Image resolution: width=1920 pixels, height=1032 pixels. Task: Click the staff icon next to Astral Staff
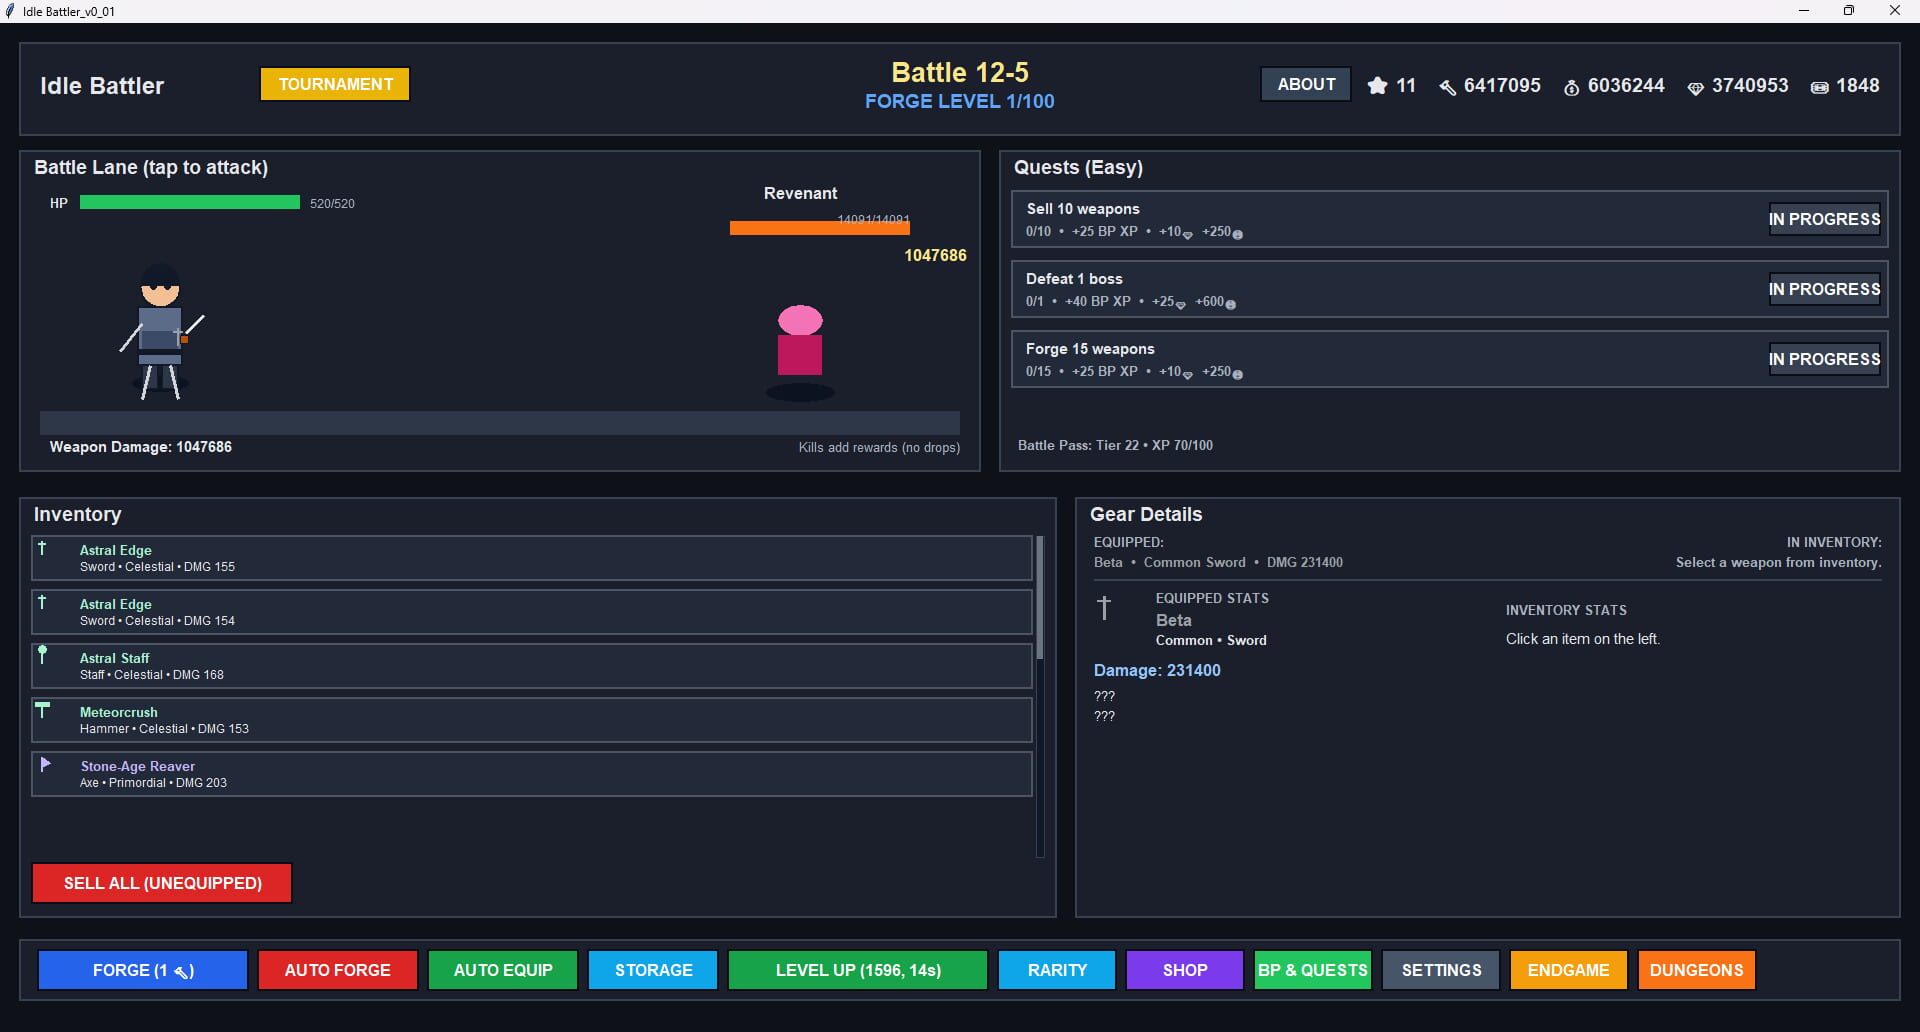(x=43, y=657)
